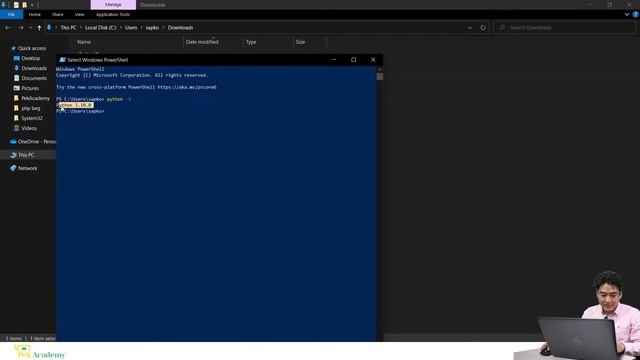Open Documents in the navigation pane
640x360 pixels.
click(34, 78)
